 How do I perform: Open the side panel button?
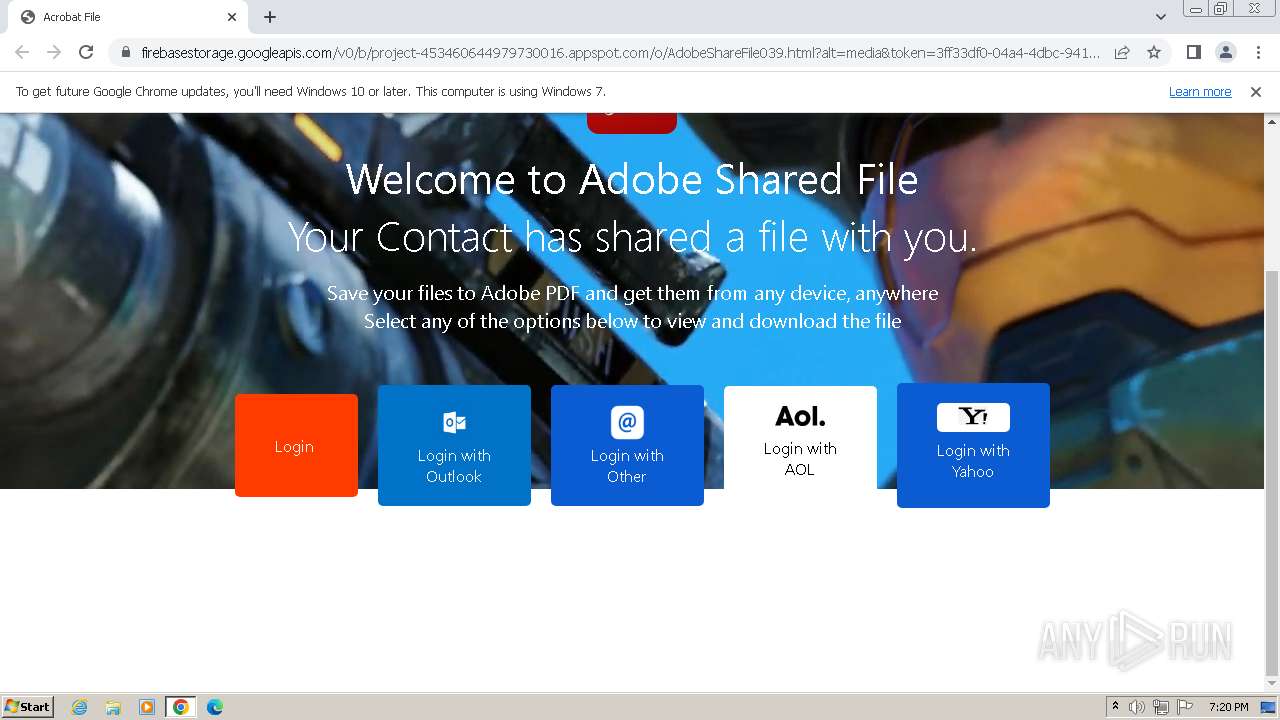1193,52
